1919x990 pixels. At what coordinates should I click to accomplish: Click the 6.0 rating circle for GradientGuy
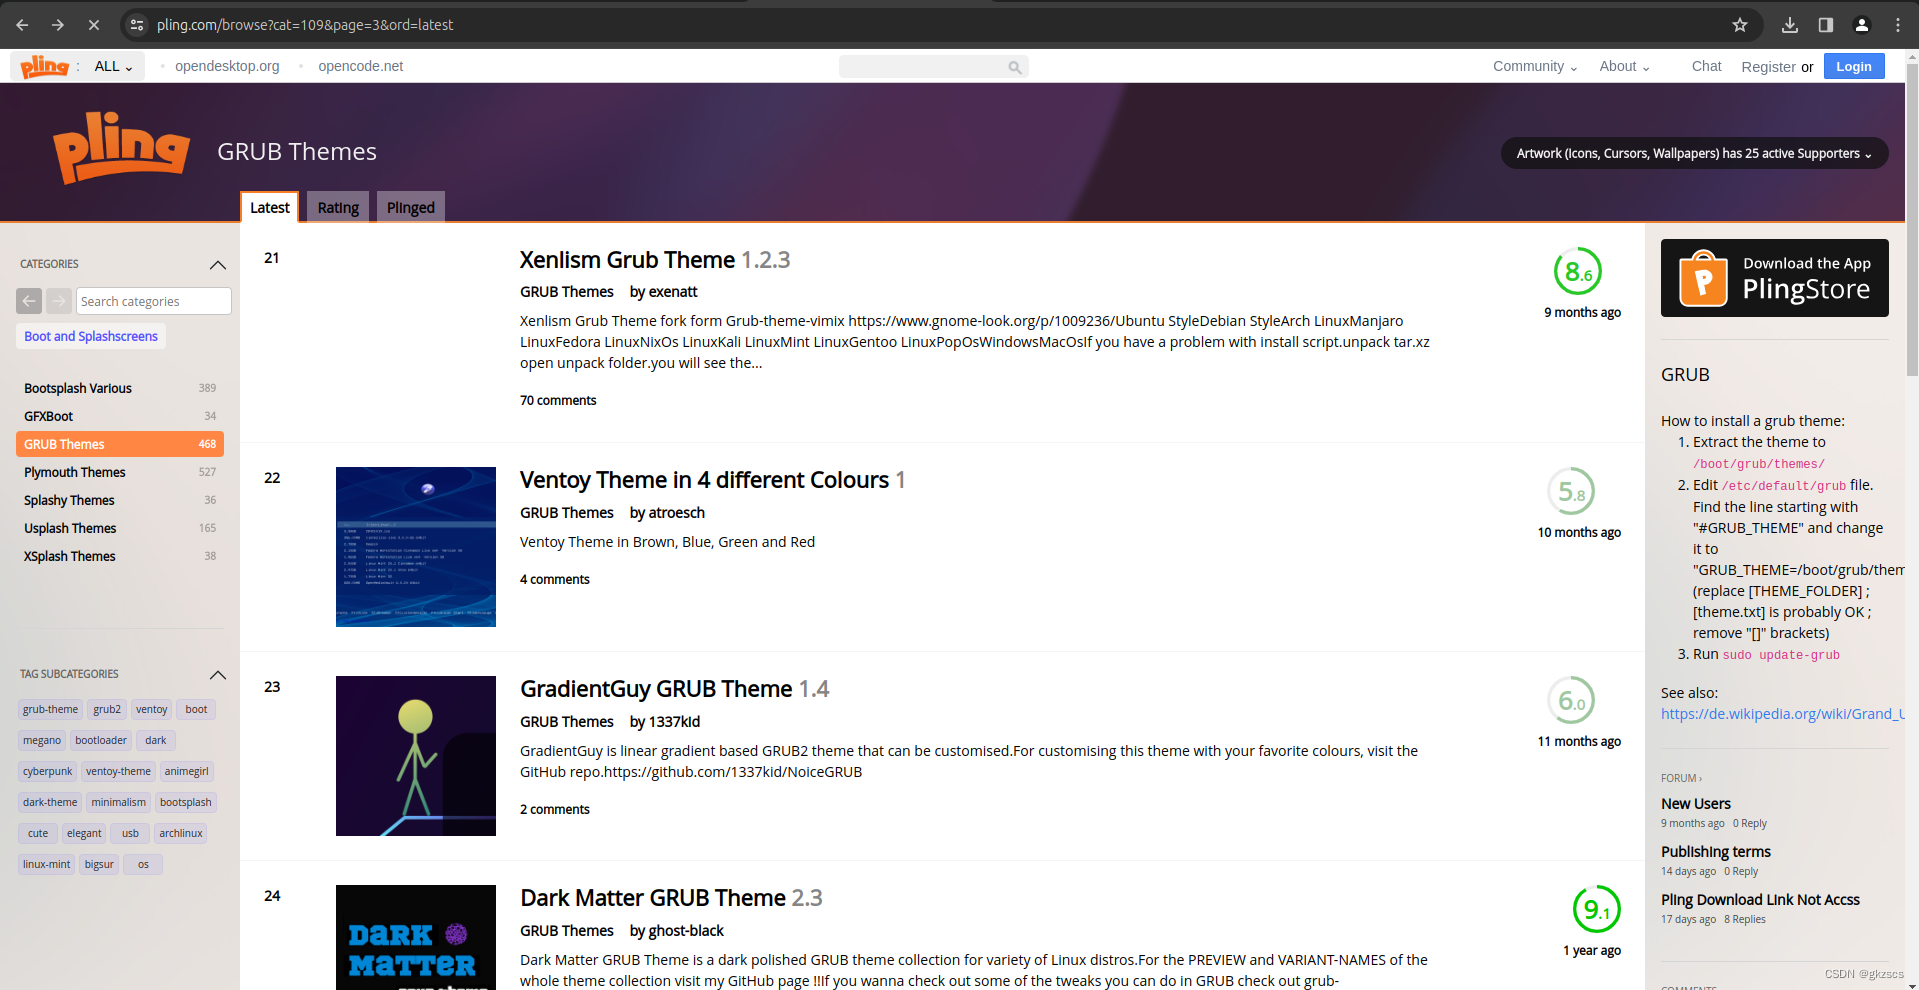tap(1571, 700)
